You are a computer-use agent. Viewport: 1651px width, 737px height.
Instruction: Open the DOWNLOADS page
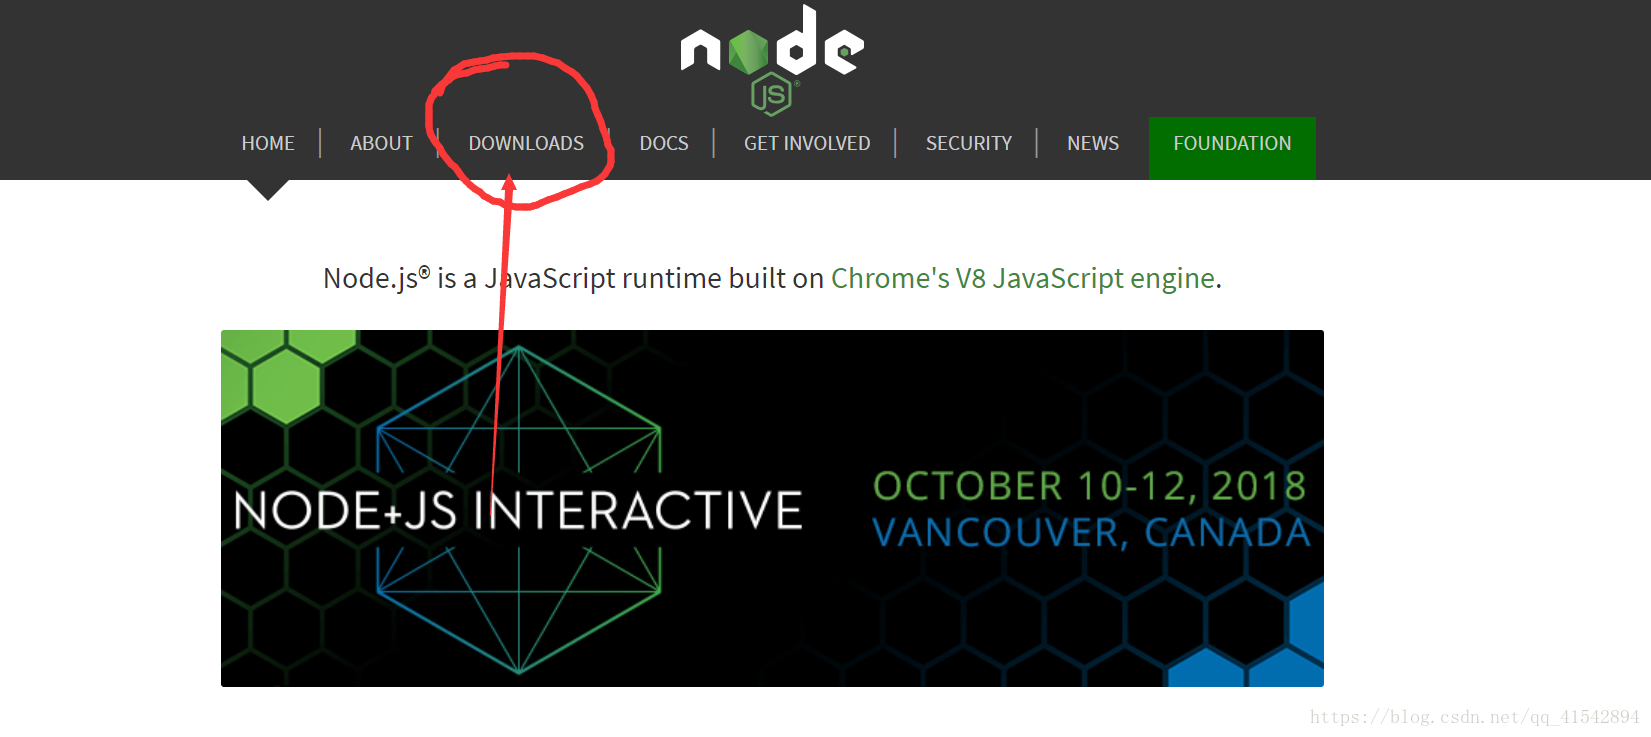point(526,143)
